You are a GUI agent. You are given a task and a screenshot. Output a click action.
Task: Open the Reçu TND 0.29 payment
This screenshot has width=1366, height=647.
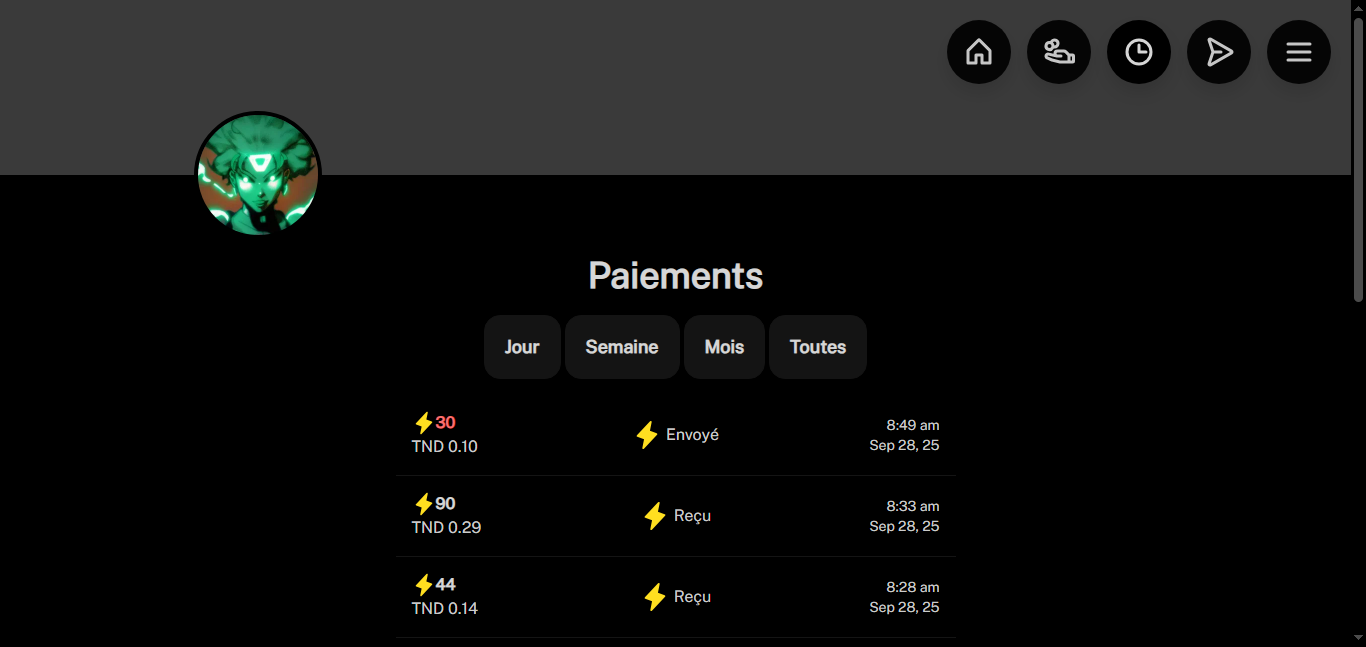coord(676,516)
